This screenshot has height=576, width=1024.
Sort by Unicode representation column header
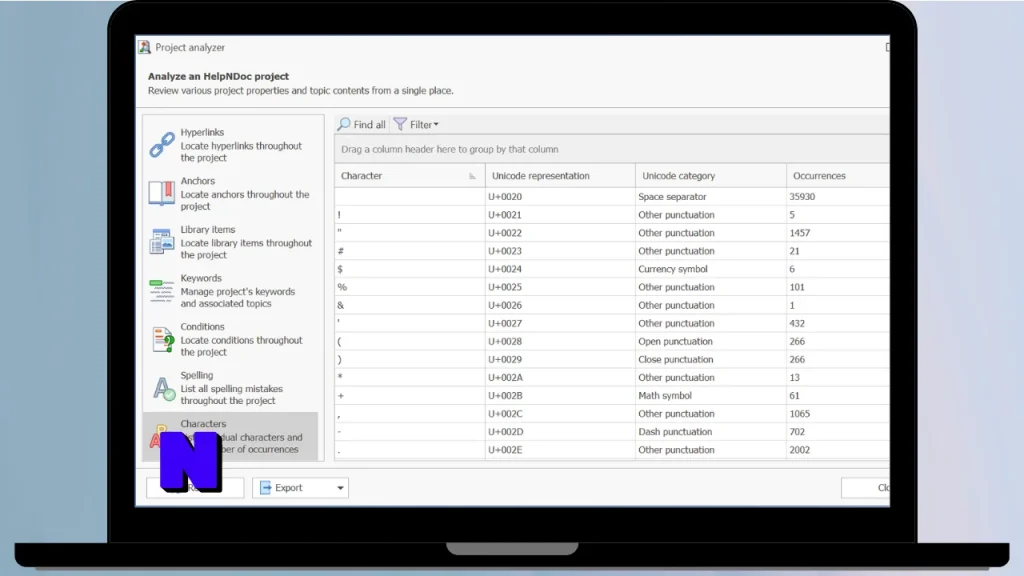pyautogui.click(x=560, y=176)
